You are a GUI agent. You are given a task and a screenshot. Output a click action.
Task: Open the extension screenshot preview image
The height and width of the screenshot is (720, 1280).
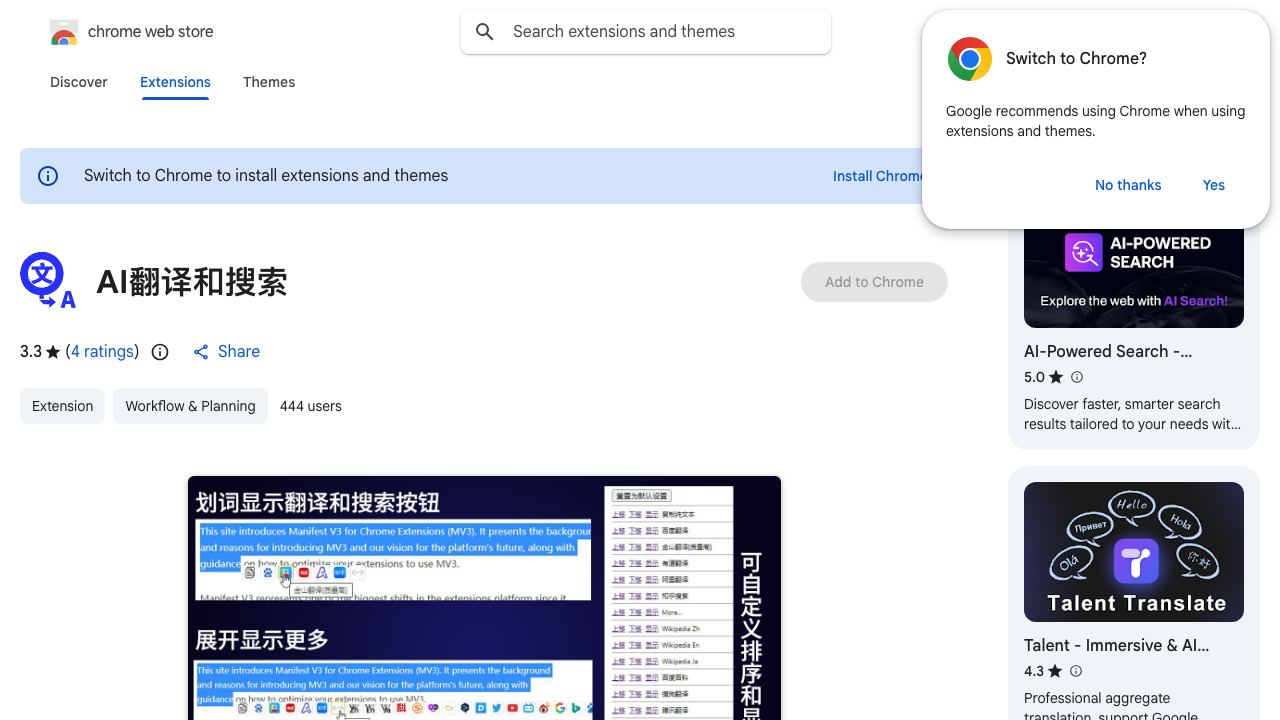point(484,598)
